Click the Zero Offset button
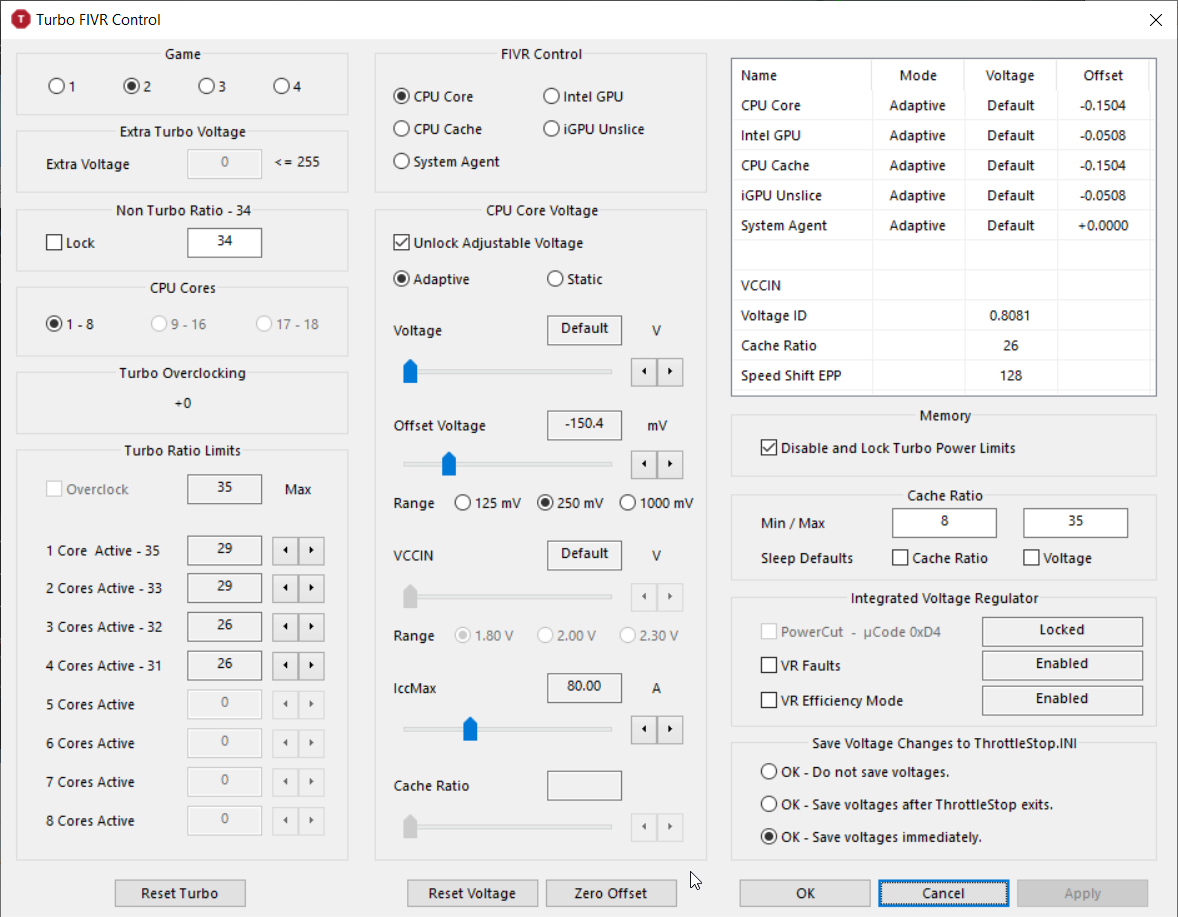Image resolution: width=1178 pixels, height=917 pixels. point(611,893)
